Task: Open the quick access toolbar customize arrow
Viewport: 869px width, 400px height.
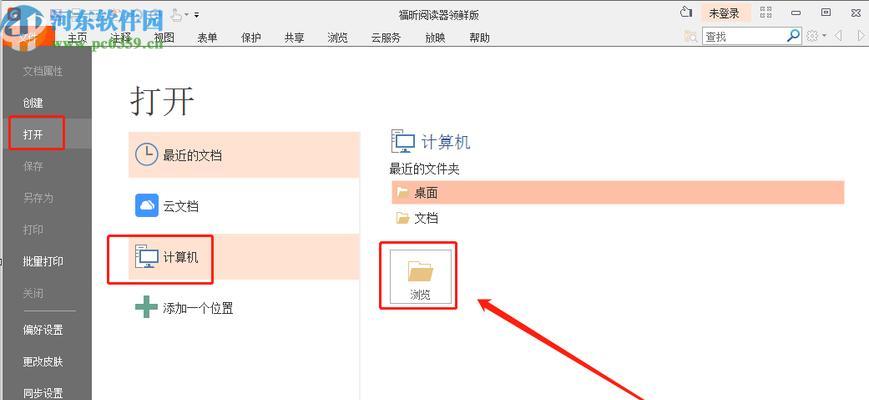Action: [x=197, y=16]
